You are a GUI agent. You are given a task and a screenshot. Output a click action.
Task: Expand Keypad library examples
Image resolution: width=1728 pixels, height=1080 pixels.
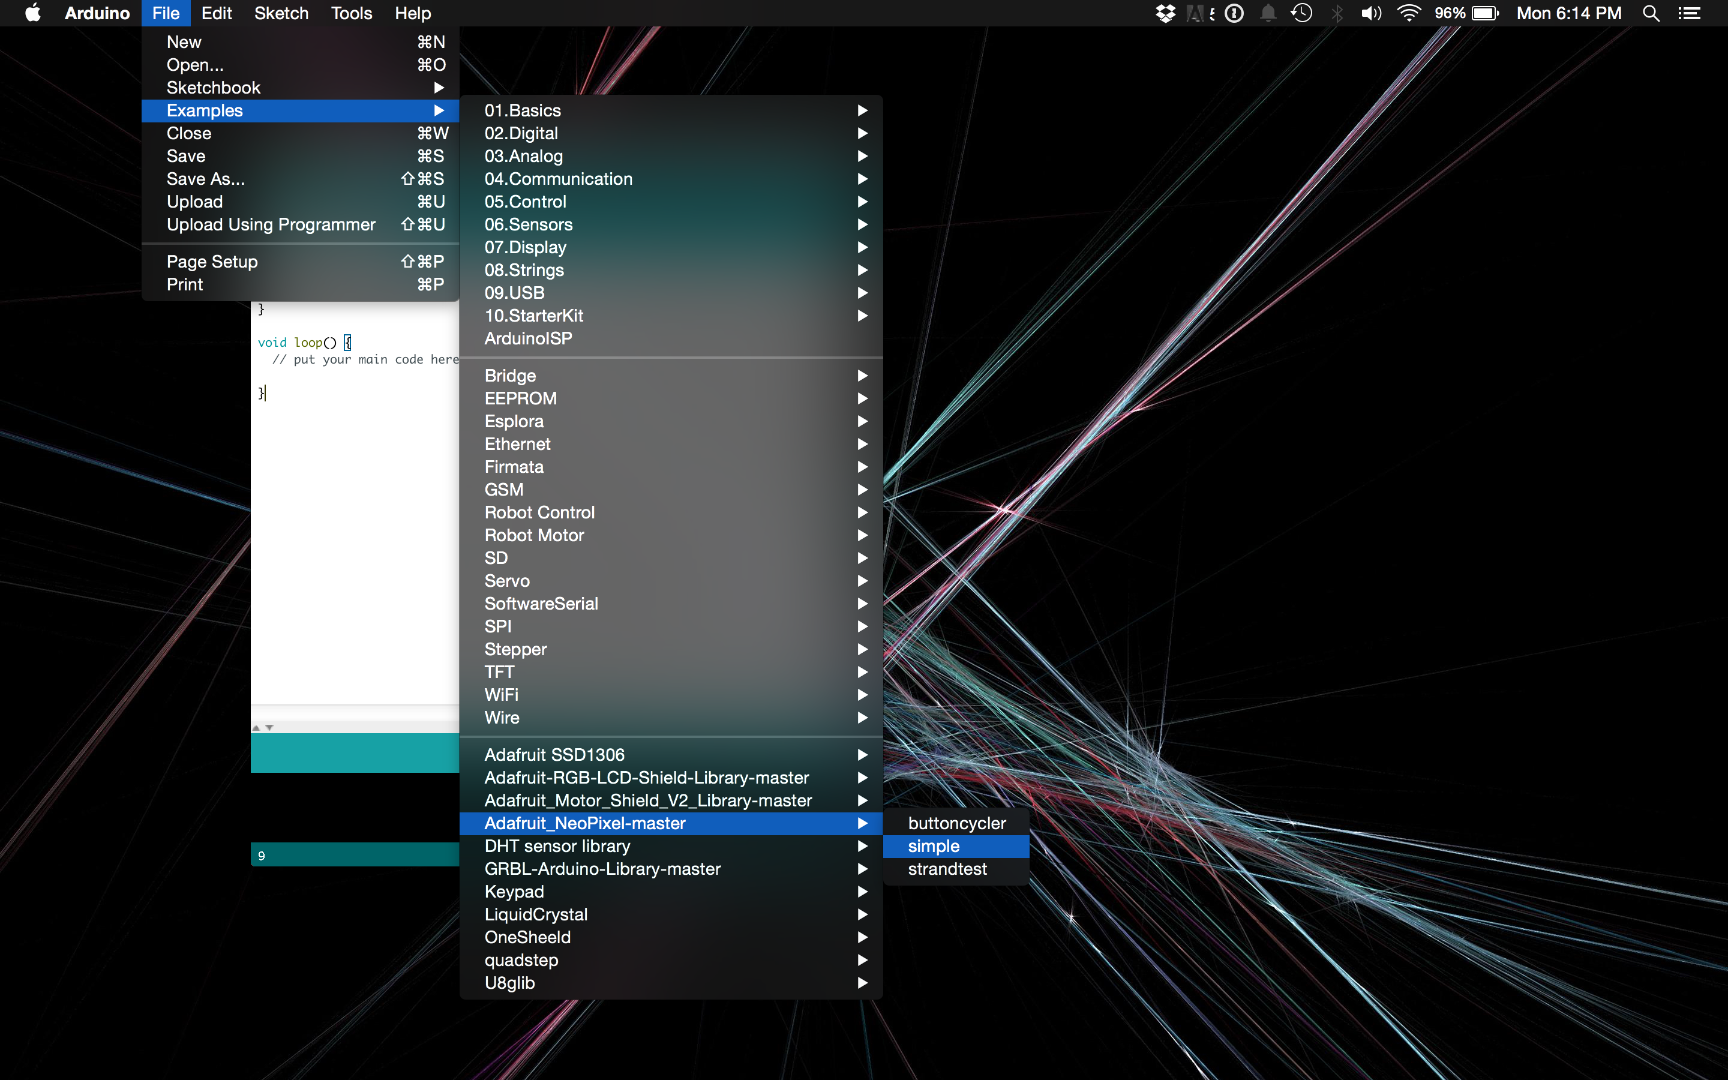(671, 892)
